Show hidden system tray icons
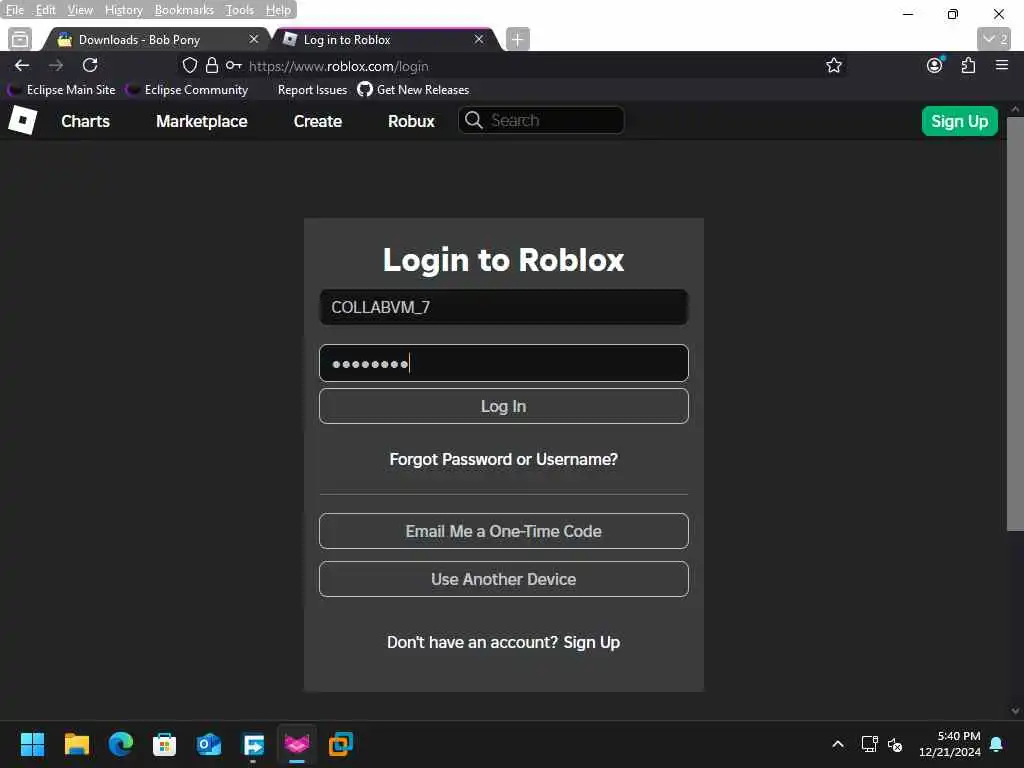The width and height of the screenshot is (1024, 768). click(838, 744)
